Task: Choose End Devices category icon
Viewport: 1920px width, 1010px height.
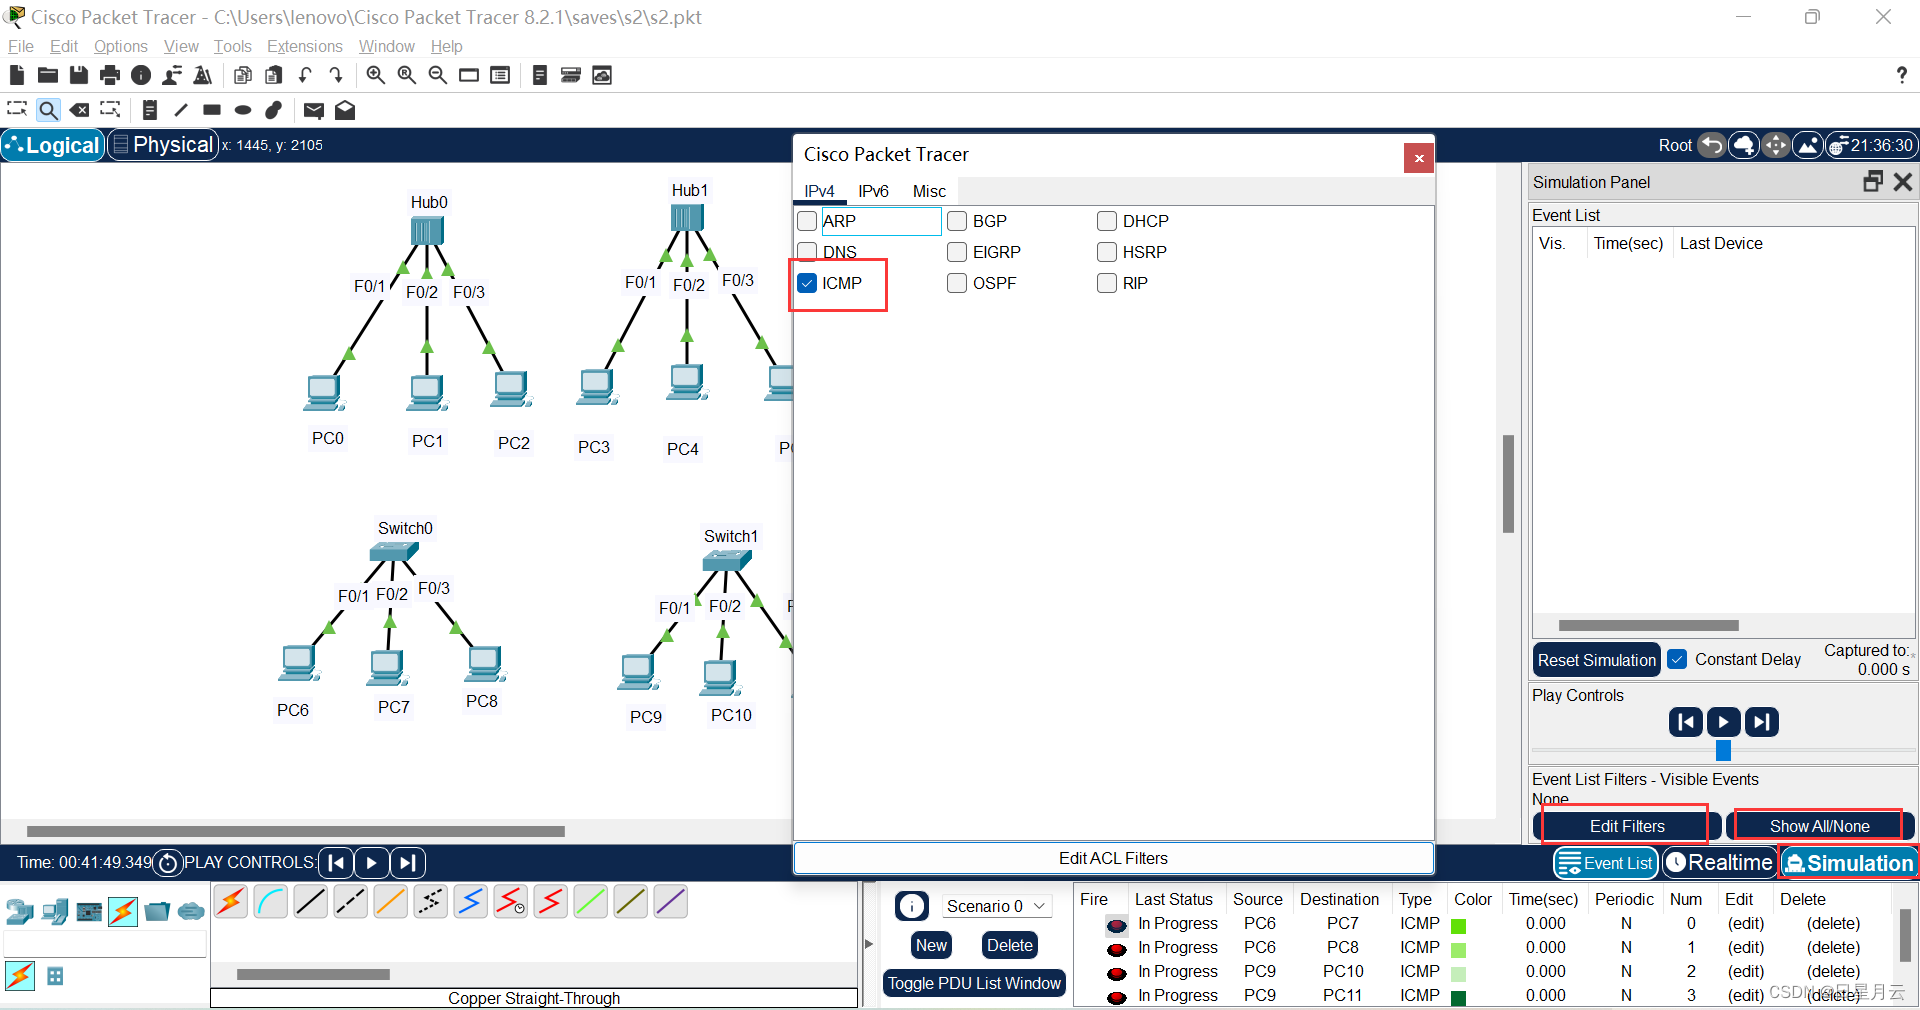Action: 55,911
